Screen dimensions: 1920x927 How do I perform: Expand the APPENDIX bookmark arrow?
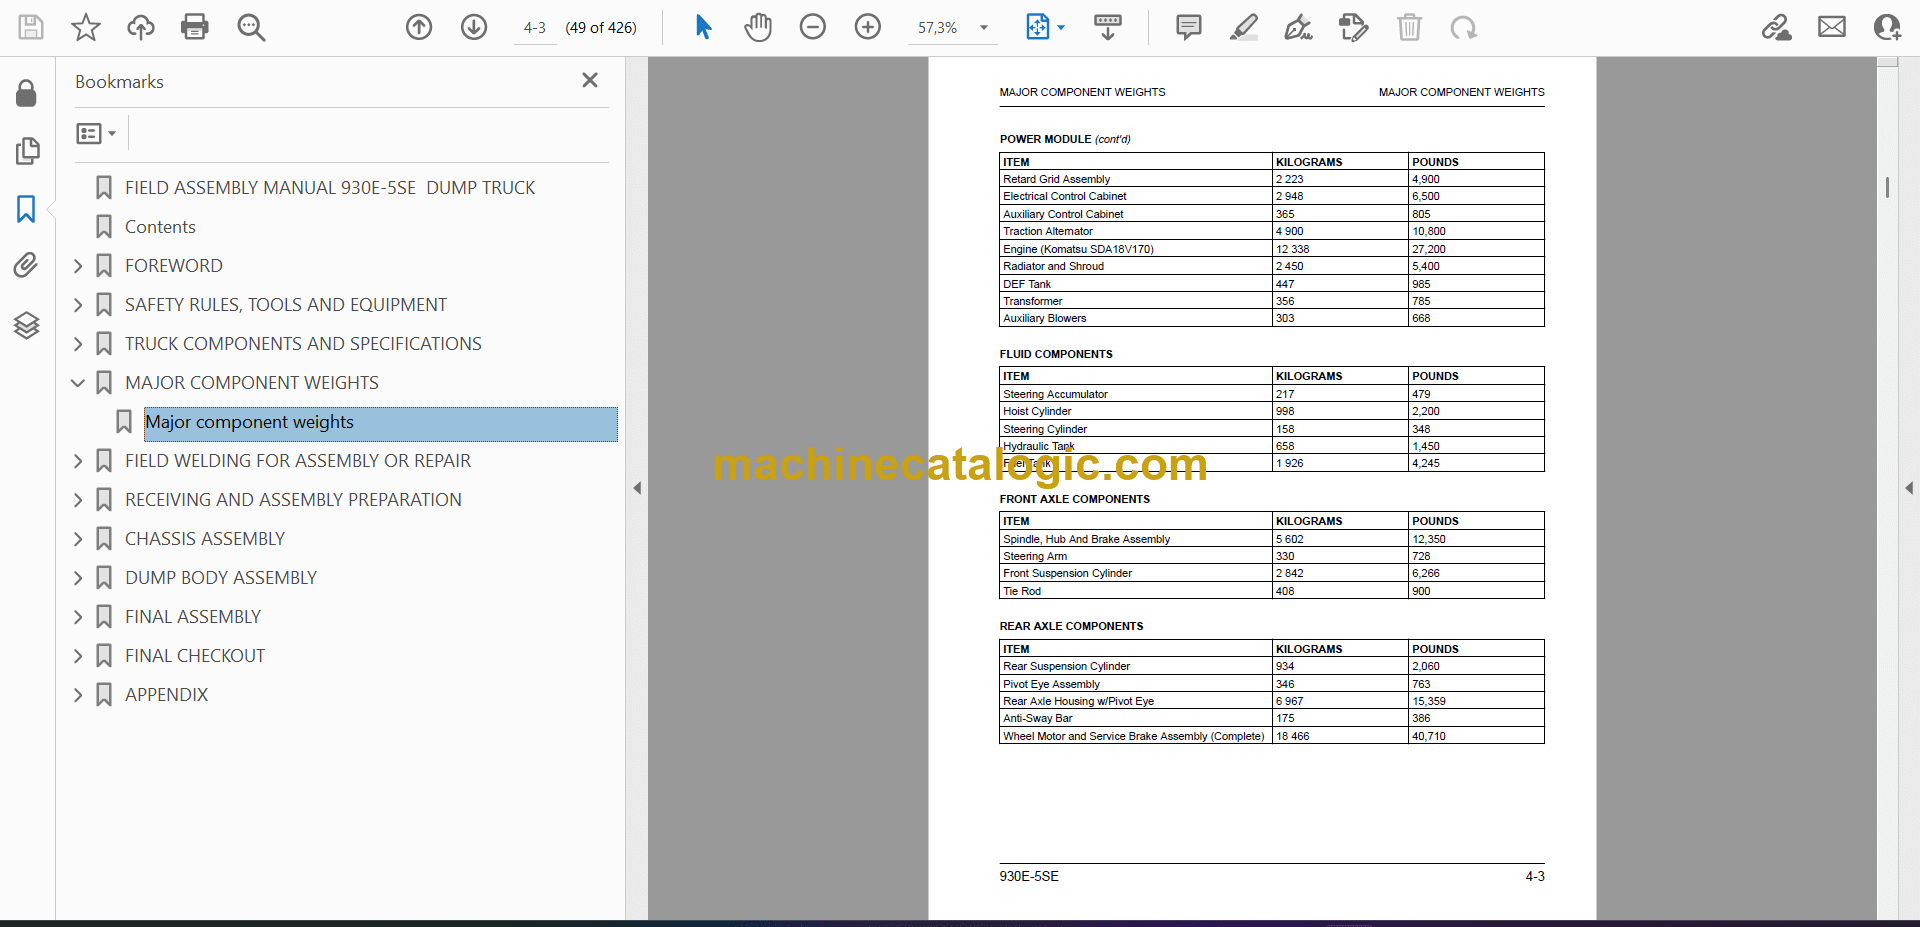pyautogui.click(x=78, y=695)
